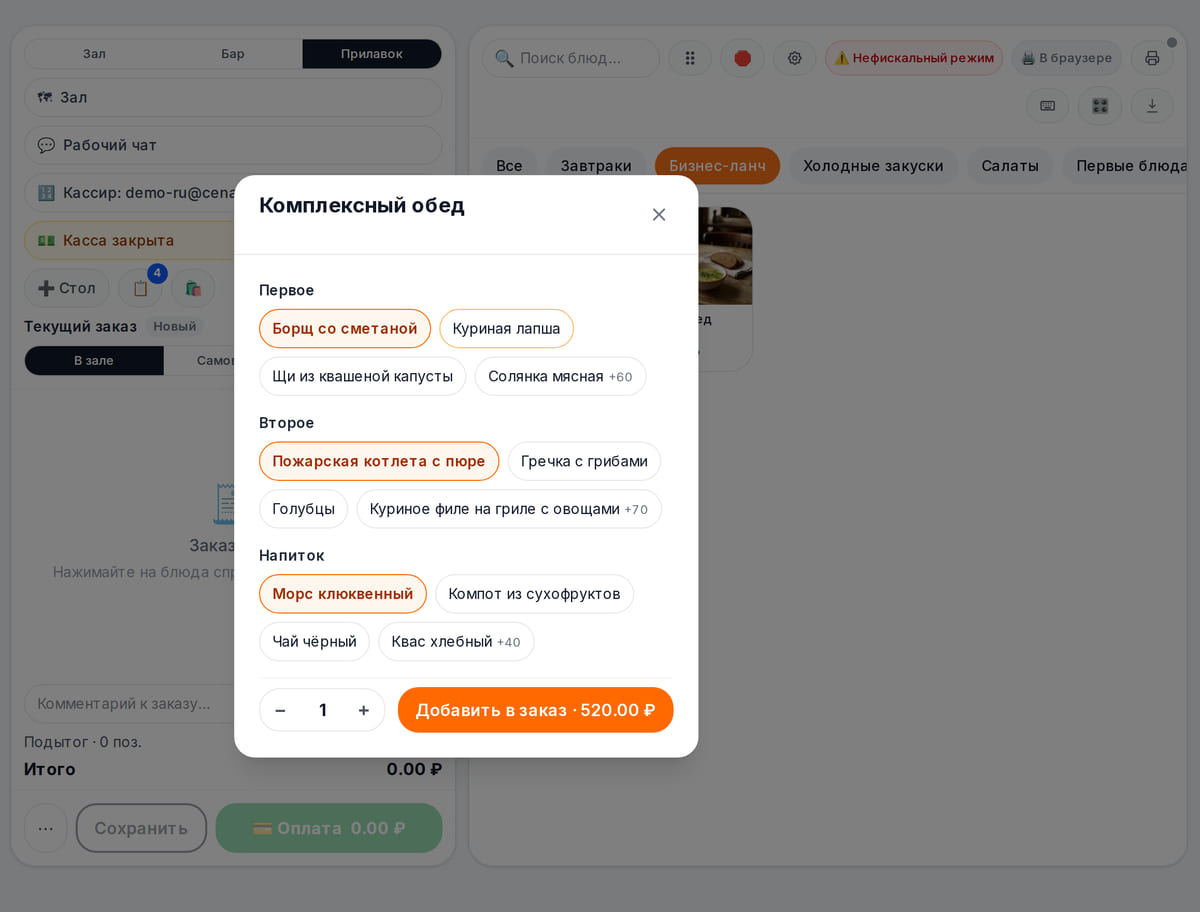This screenshot has width=1200, height=912.
Task: Click Добавить в заказ 520.00 ₽
Action: point(536,710)
